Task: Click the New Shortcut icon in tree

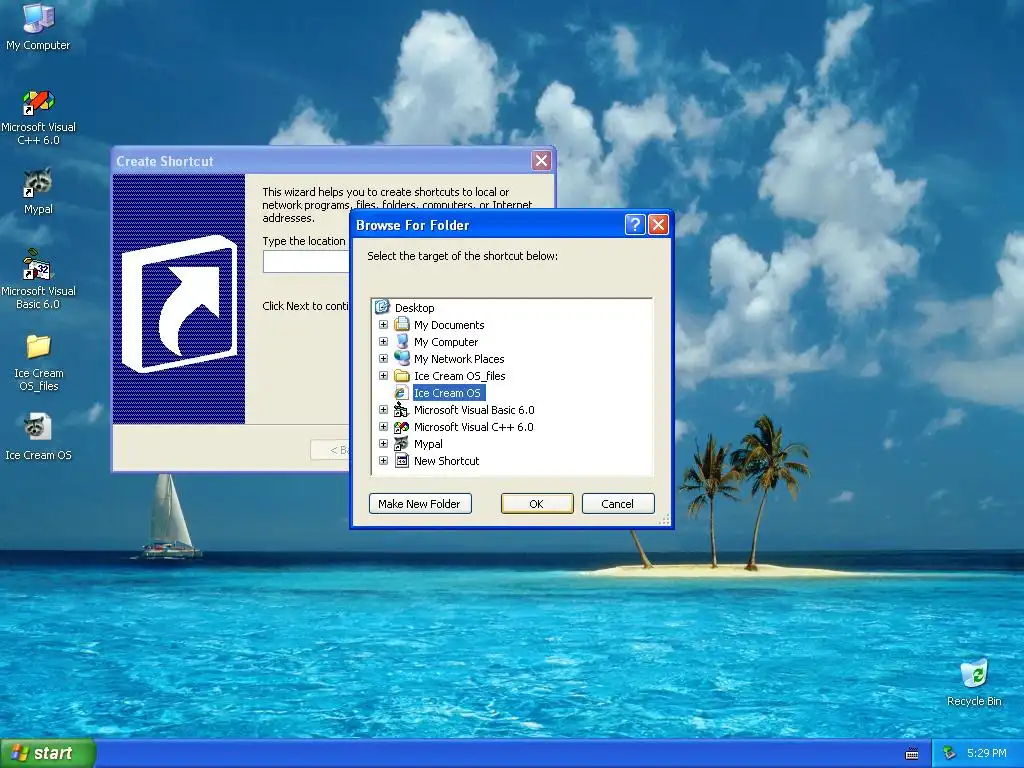Action: click(x=402, y=460)
